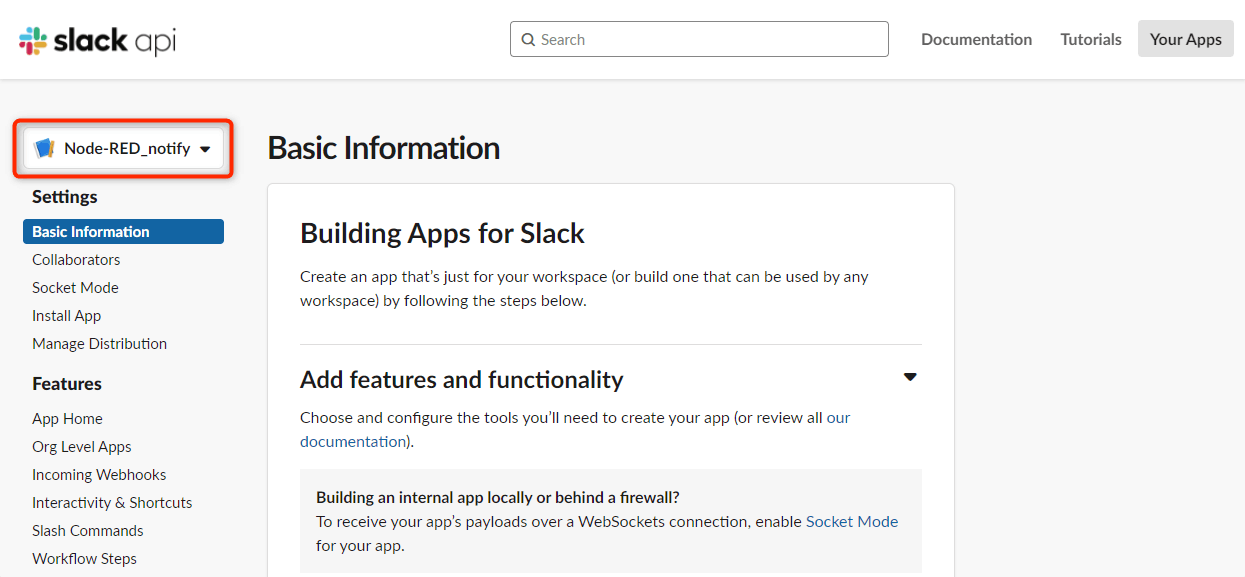Click into the Search field
This screenshot has width=1245, height=577.
point(699,39)
